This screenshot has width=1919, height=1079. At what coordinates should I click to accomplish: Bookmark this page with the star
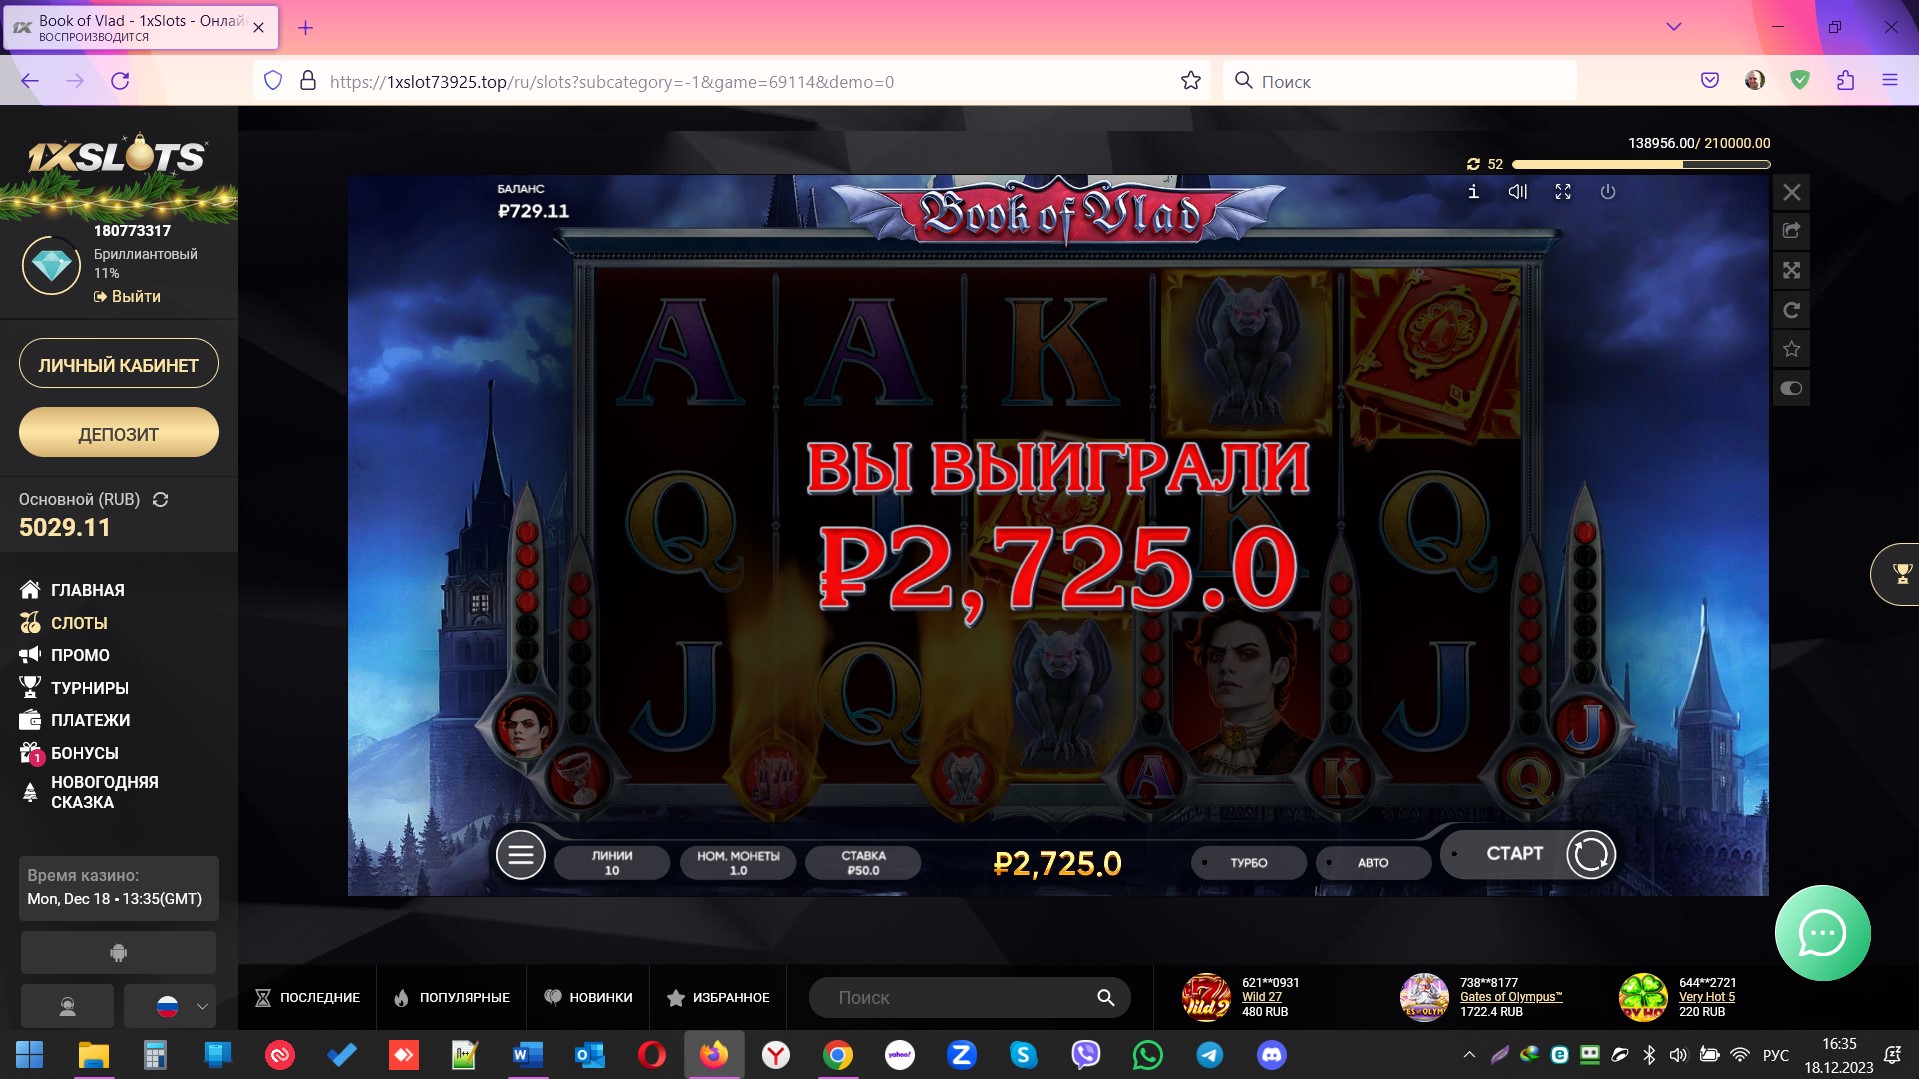point(1190,81)
